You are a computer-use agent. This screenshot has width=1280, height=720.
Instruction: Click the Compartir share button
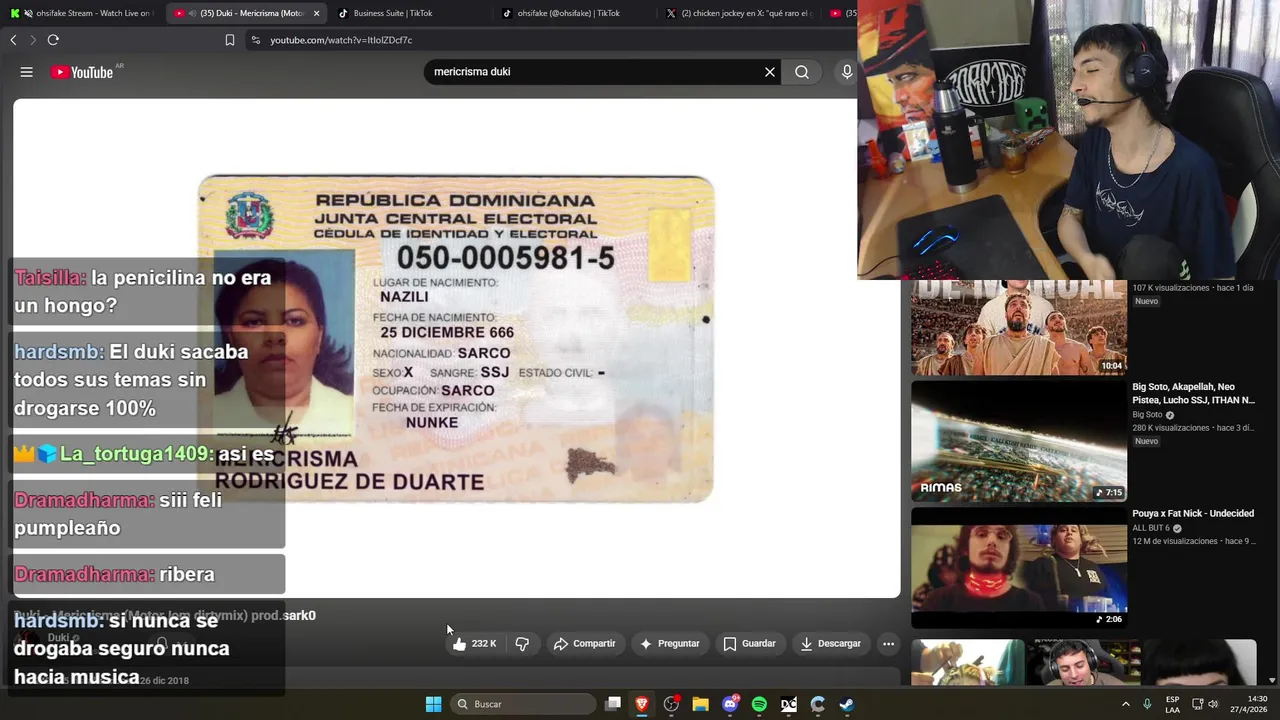585,644
